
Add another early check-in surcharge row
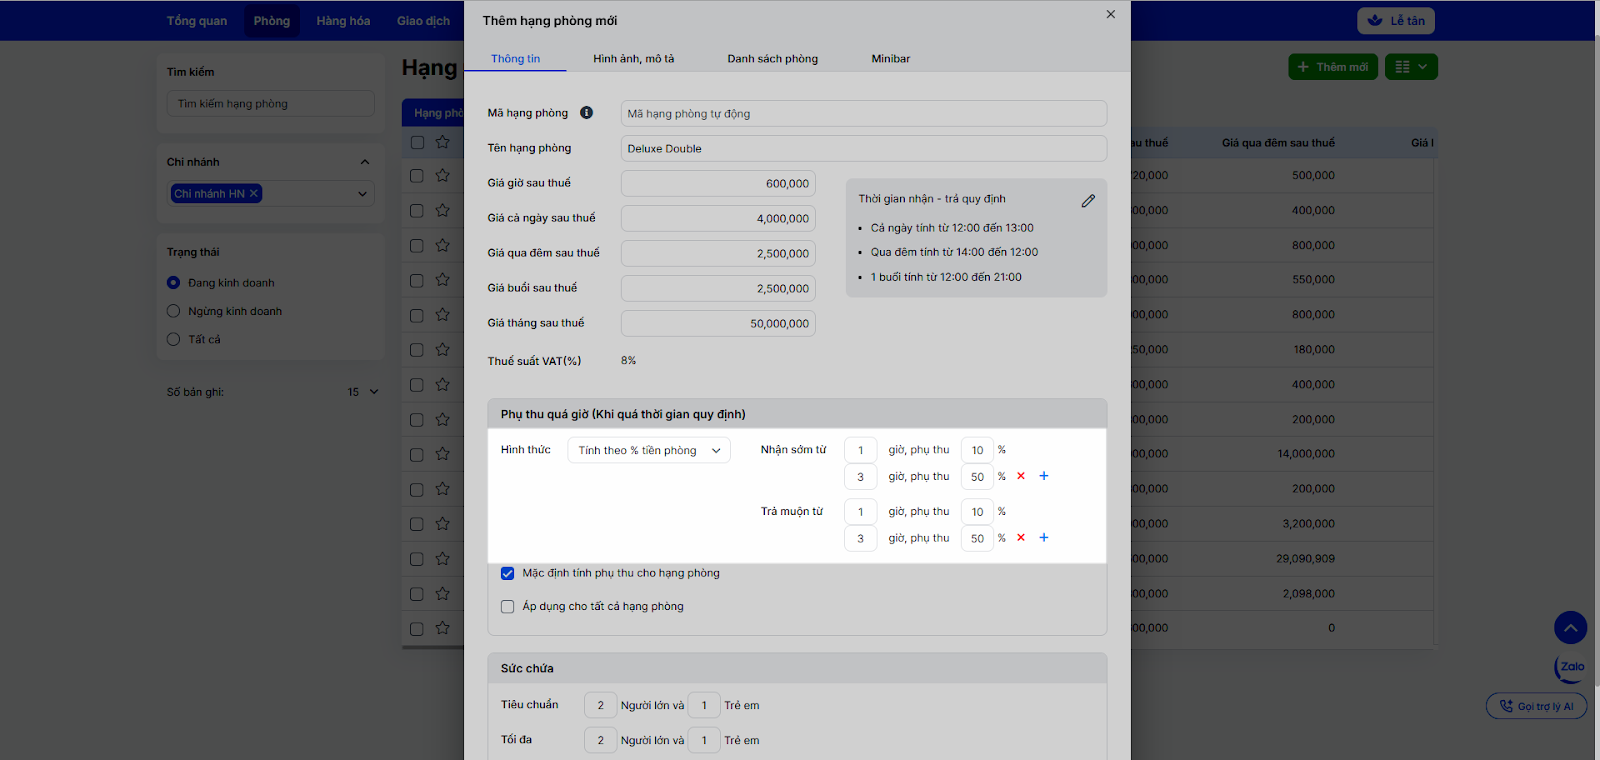coord(1044,476)
